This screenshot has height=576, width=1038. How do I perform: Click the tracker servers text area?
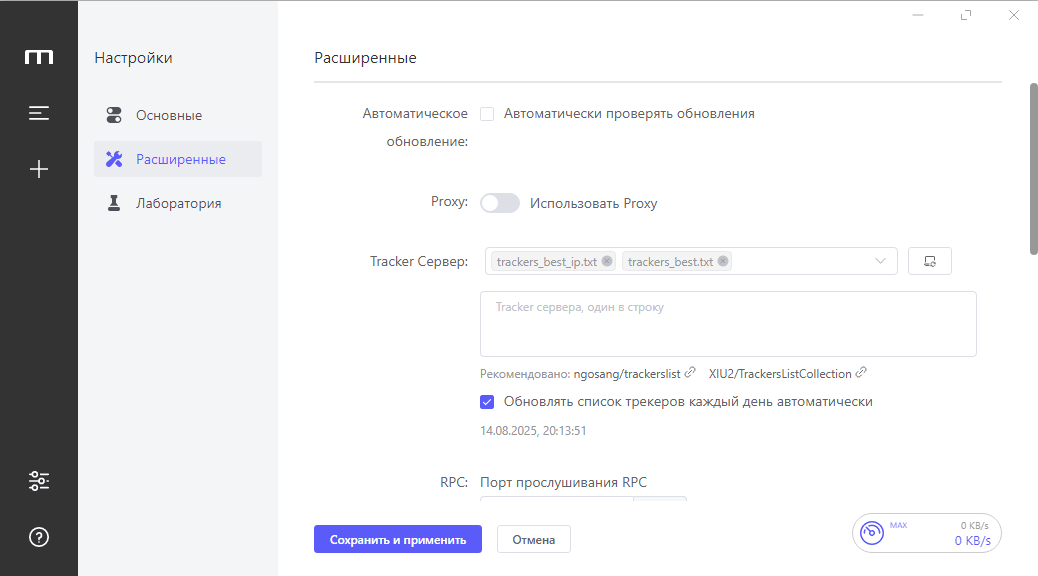click(728, 324)
